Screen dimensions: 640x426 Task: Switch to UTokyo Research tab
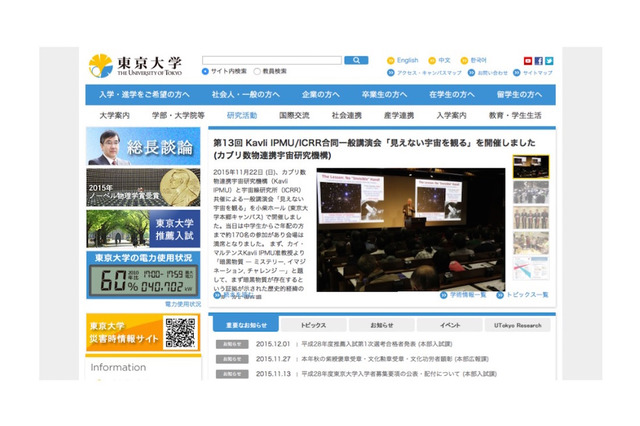[x=518, y=325]
